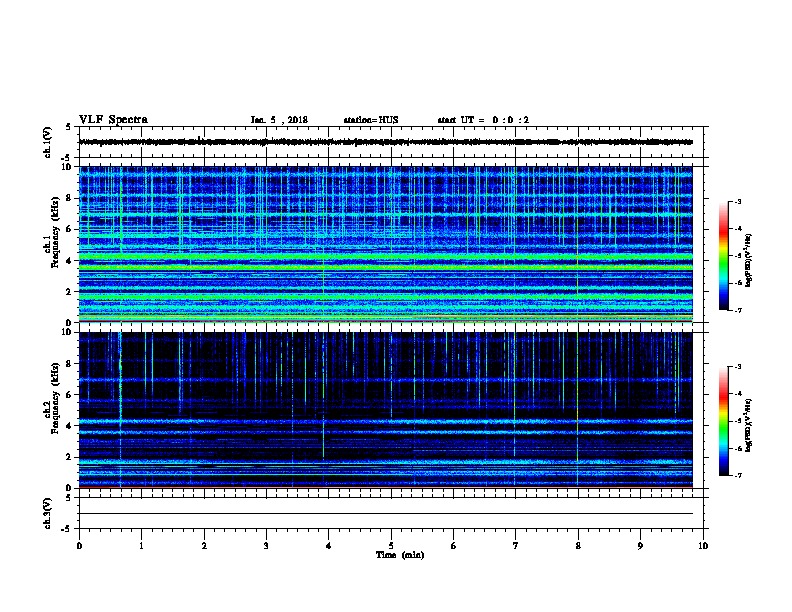The image size is (792, 612).
Task: Click the "station=HUS" label
Action: point(371,120)
